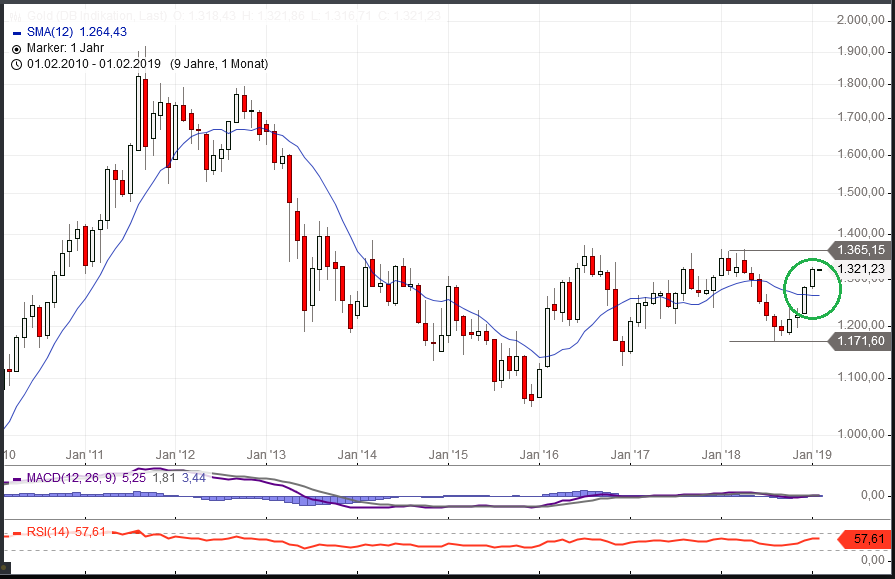895x579 pixels.
Task: Click the Jan '18 time axis label
Action: pos(721,455)
